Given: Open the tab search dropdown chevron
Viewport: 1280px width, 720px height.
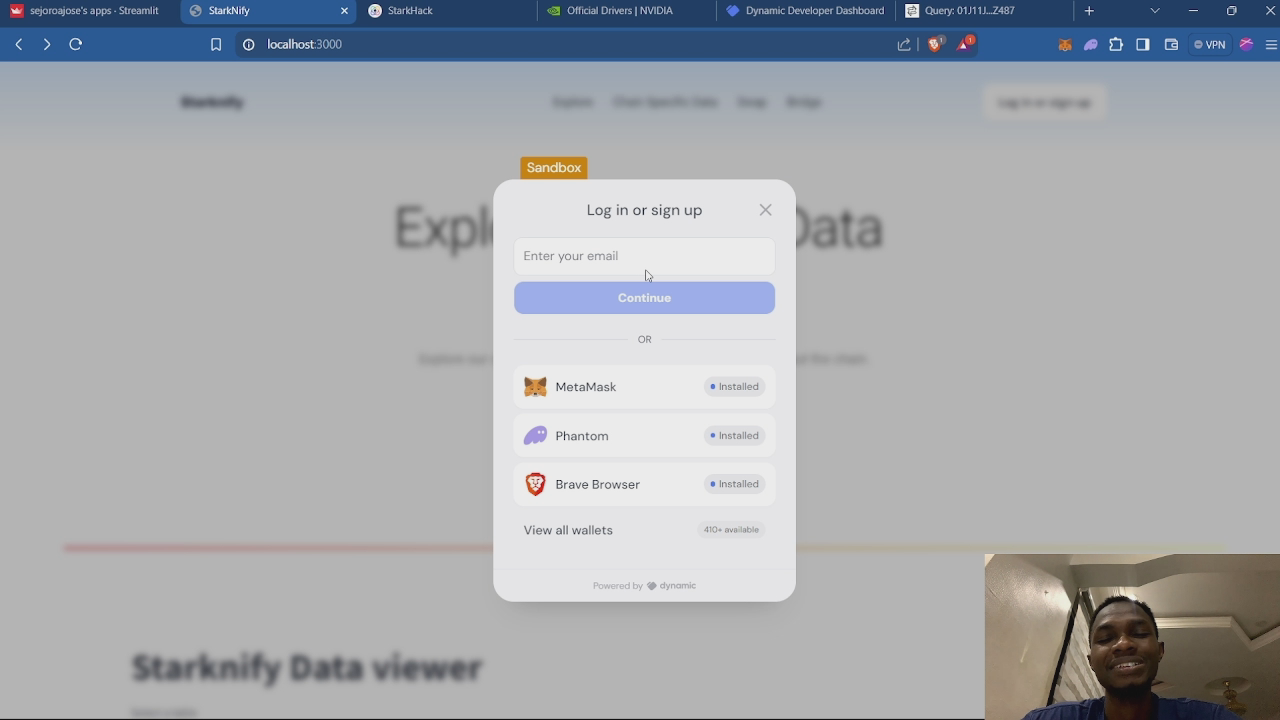Looking at the screenshot, I should coord(1155,11).
